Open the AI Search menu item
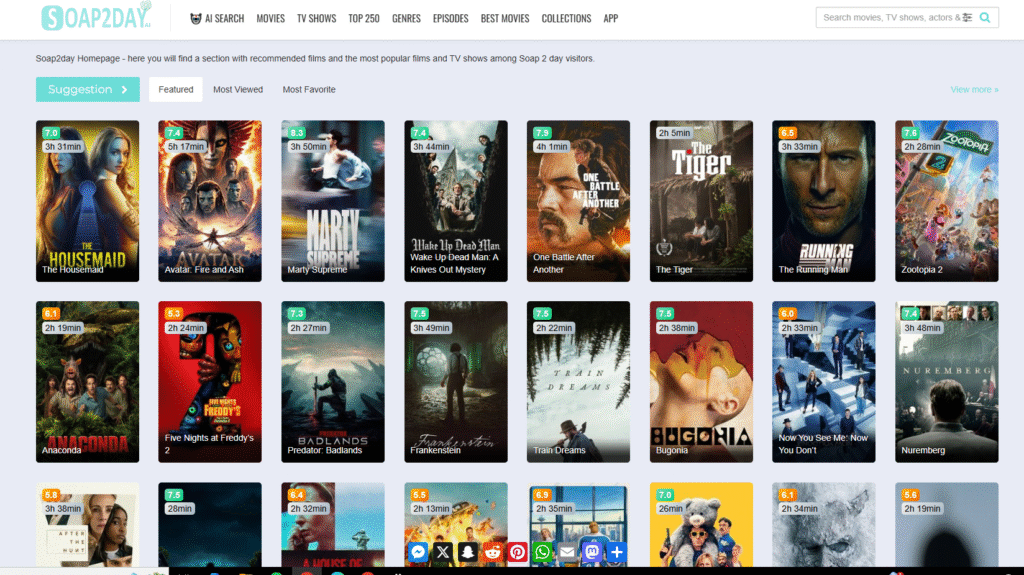The height and width of the screenshot is (575, 1024). click(217, 18)
